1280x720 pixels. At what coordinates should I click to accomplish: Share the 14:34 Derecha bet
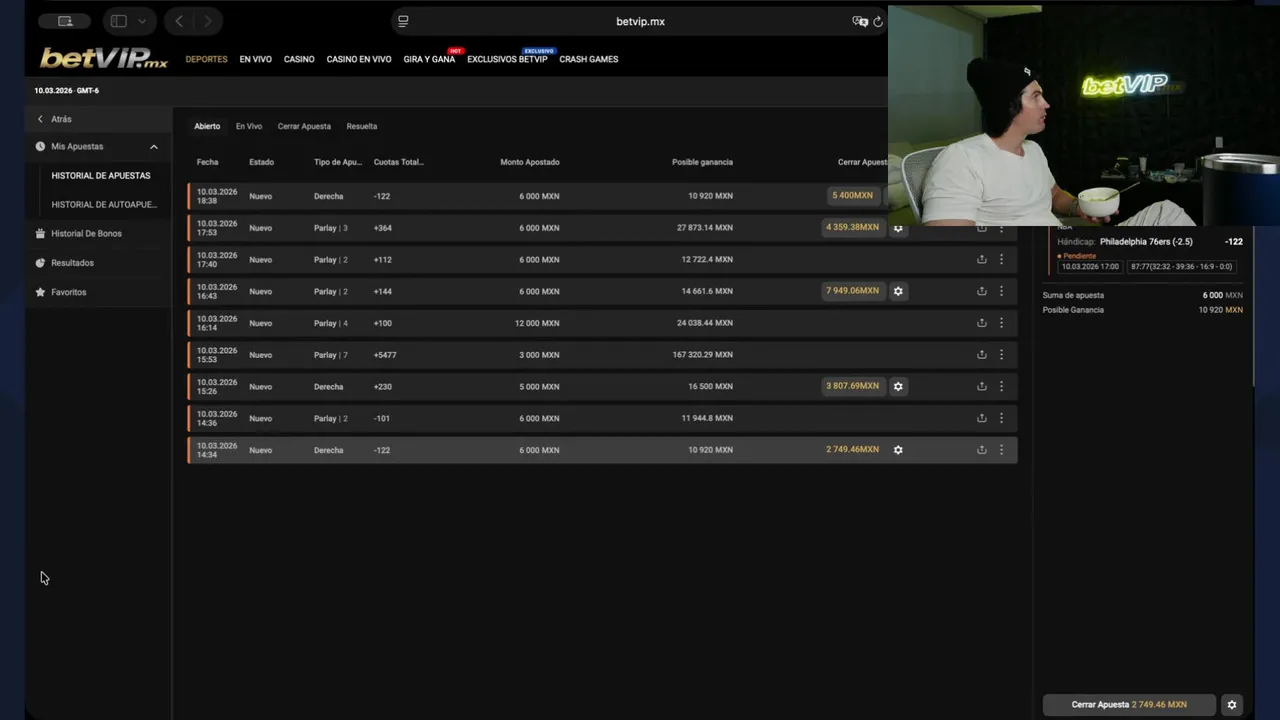click(981, 450)
